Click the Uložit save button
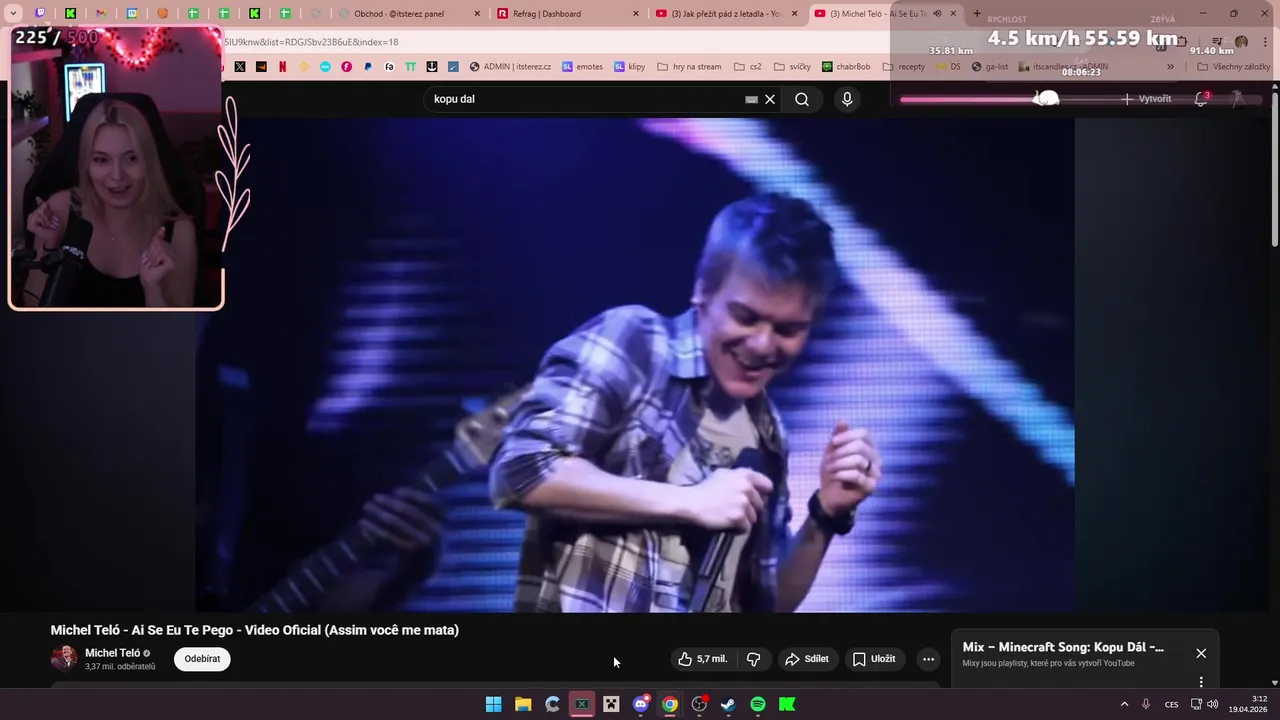The height and width of the screenshot is (720, 1280). pos(874,659)
